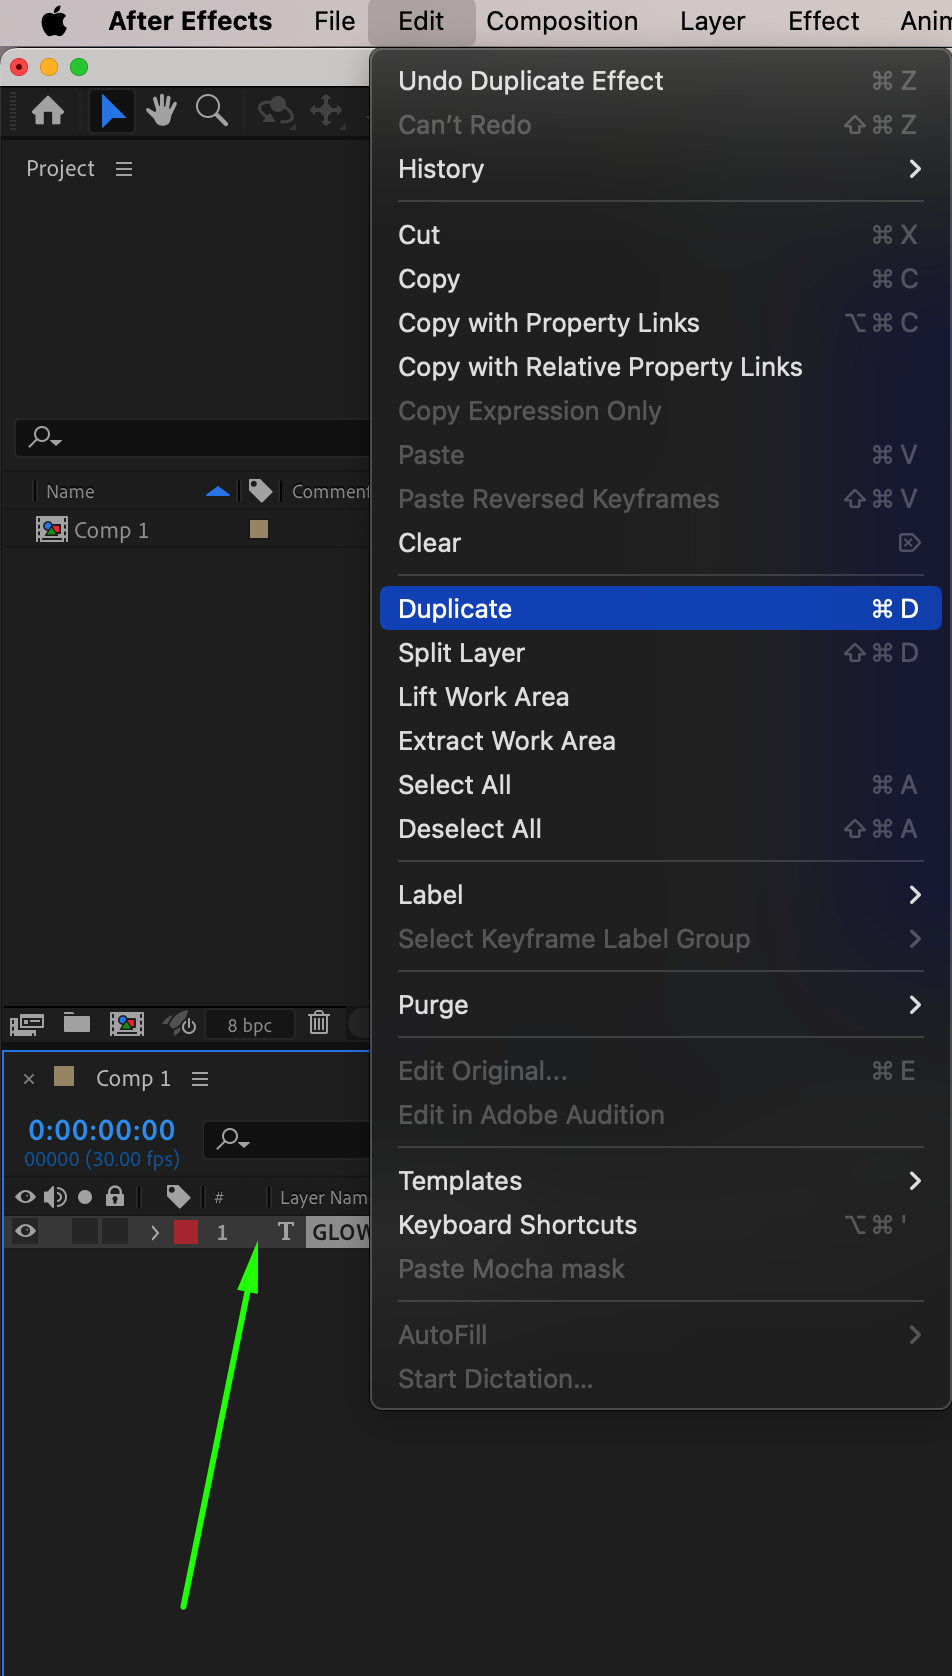
Task: Click the Layer Name column header
Action: [x=324, y=1197]
